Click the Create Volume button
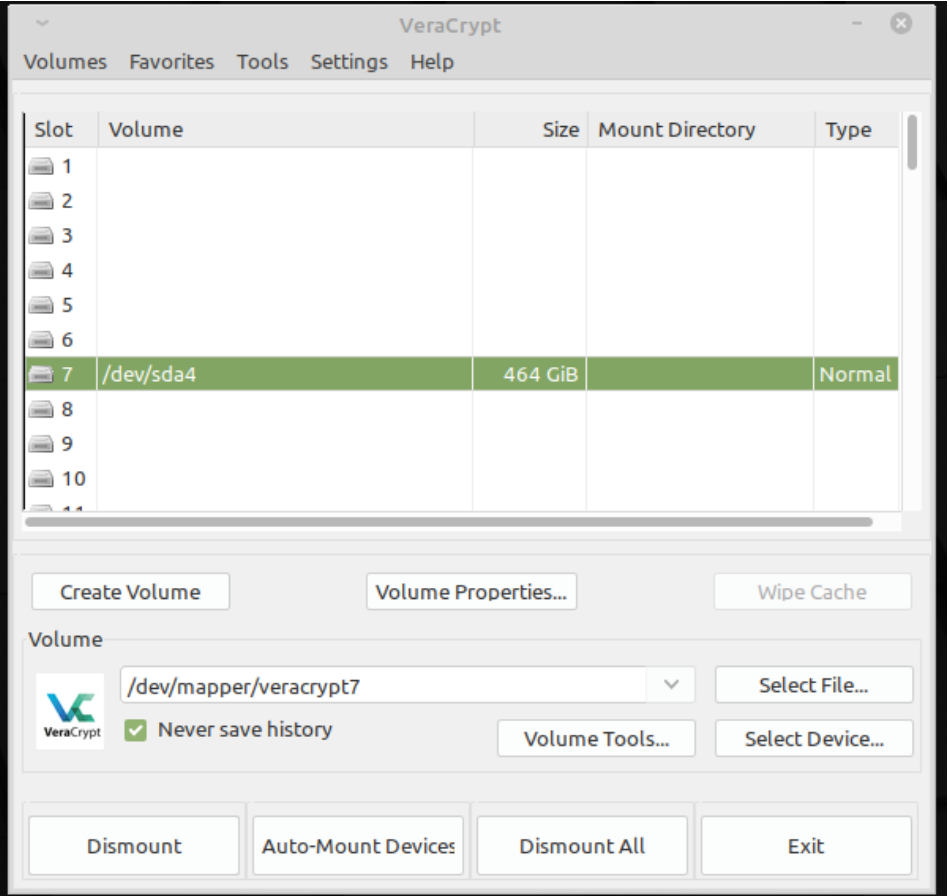949x896 pixels. point(131,591)
